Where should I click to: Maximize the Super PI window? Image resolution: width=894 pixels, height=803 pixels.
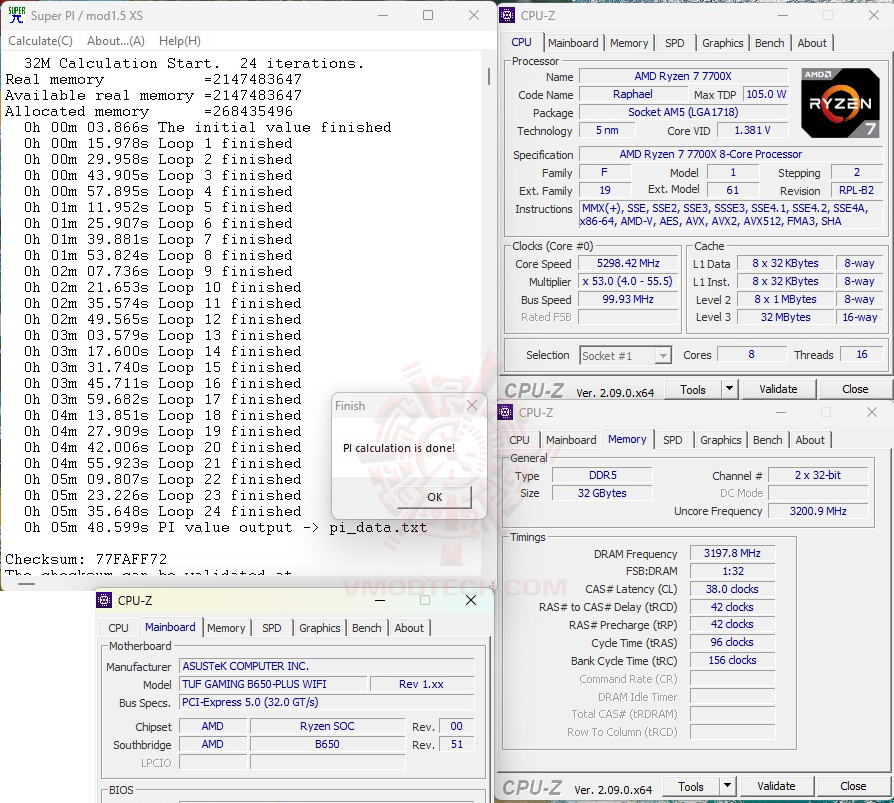coord(428,15)
